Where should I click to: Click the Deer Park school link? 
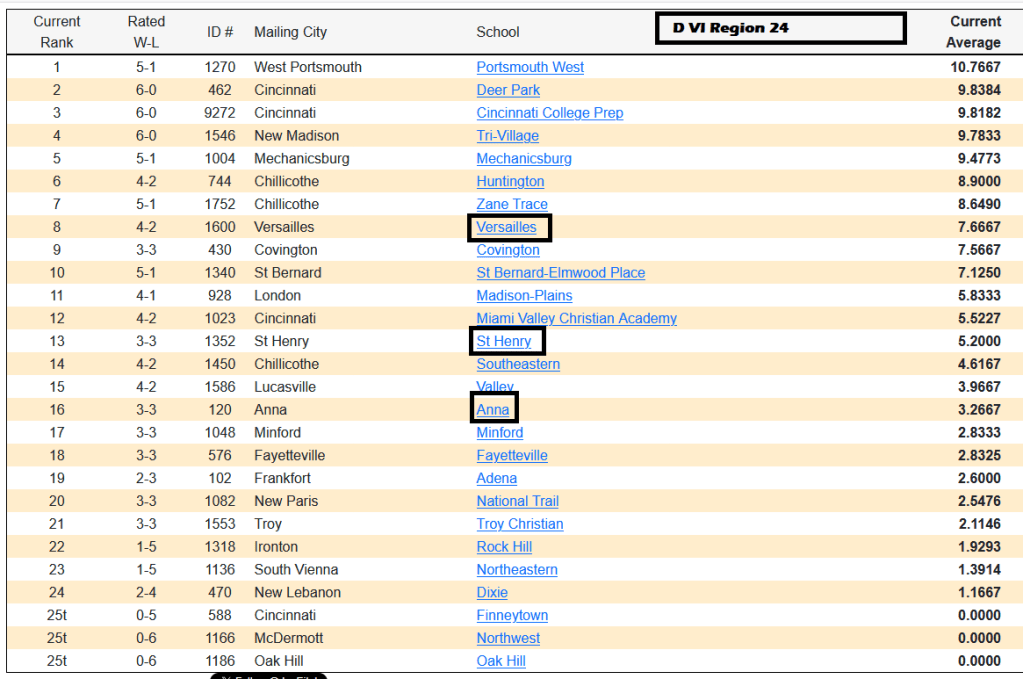(508, 90)
